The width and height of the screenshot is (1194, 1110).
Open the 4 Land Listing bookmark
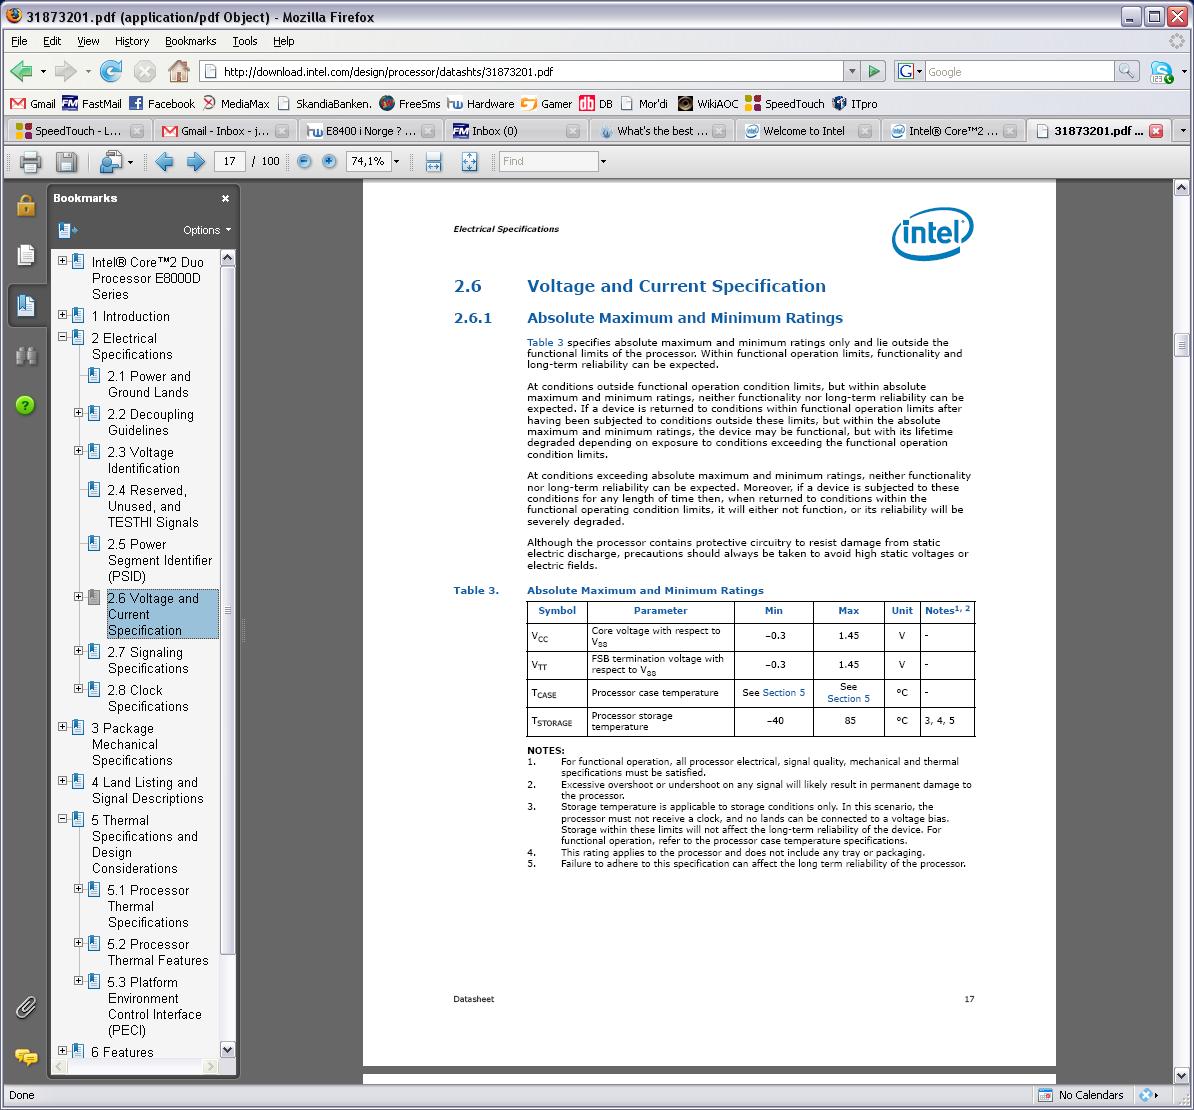coord(147,790)
